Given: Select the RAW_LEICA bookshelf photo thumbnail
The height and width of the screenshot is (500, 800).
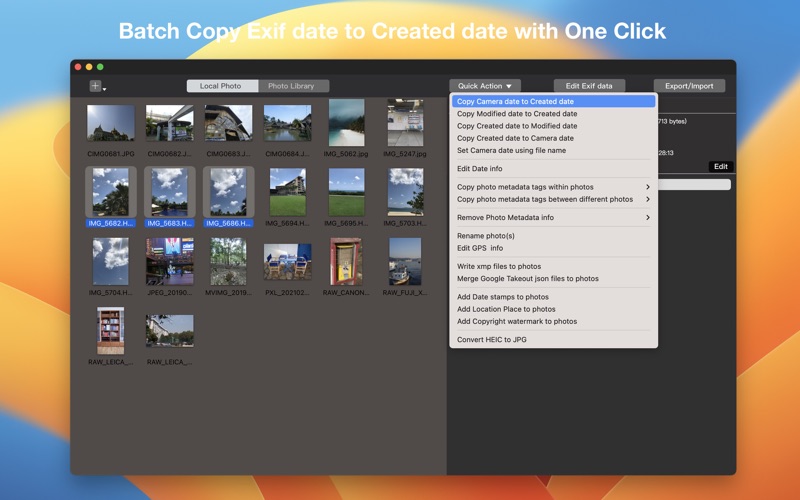Looking at the screenshot, I should click(111, 331).
